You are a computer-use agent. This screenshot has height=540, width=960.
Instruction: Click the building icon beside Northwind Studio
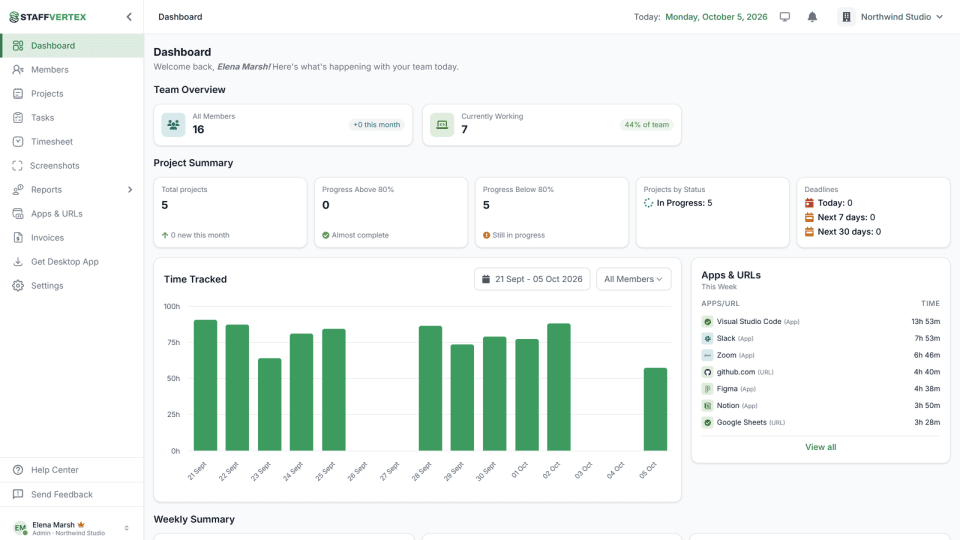(x=846, y=17)
